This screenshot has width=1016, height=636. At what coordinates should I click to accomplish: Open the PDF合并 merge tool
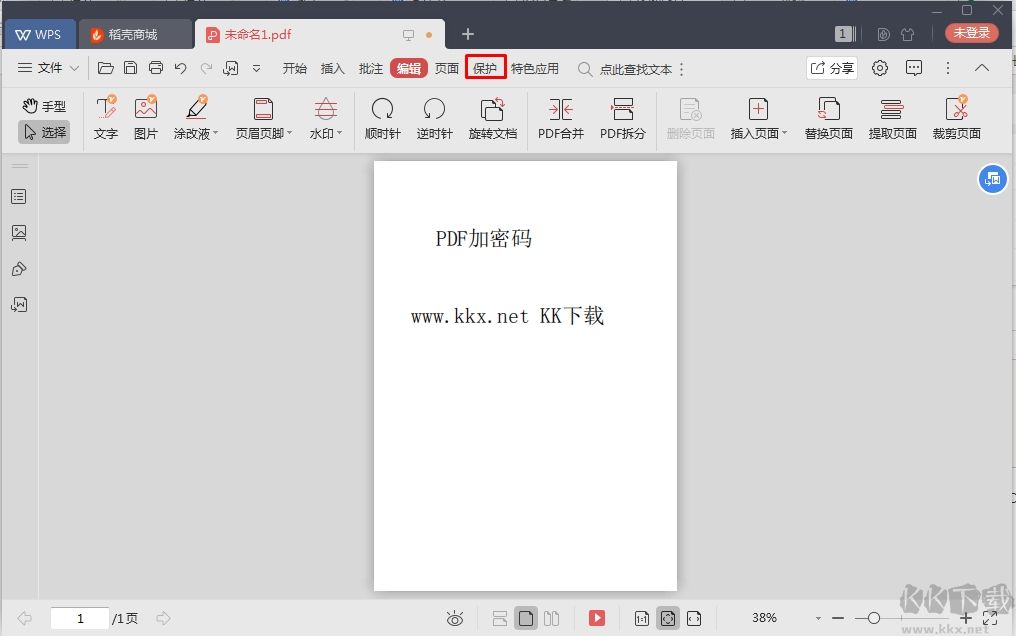pyautogui.click(x=560, y=118)
